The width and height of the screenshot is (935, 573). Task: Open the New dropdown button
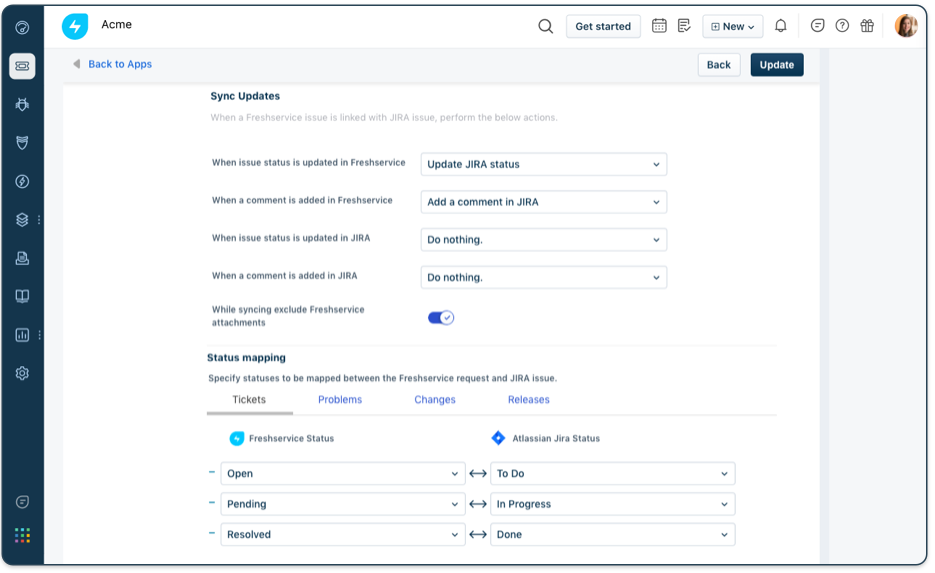pos(732,27)
